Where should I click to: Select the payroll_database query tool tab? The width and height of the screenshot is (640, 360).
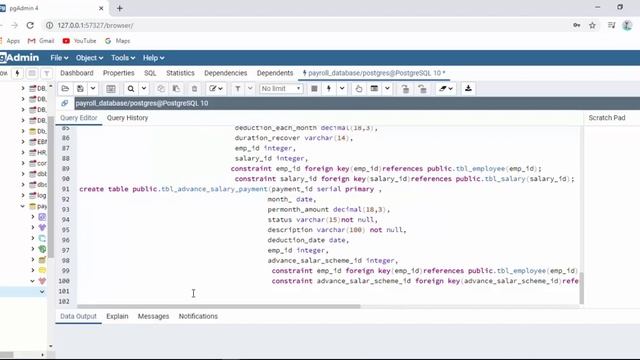tap(374, 73)
